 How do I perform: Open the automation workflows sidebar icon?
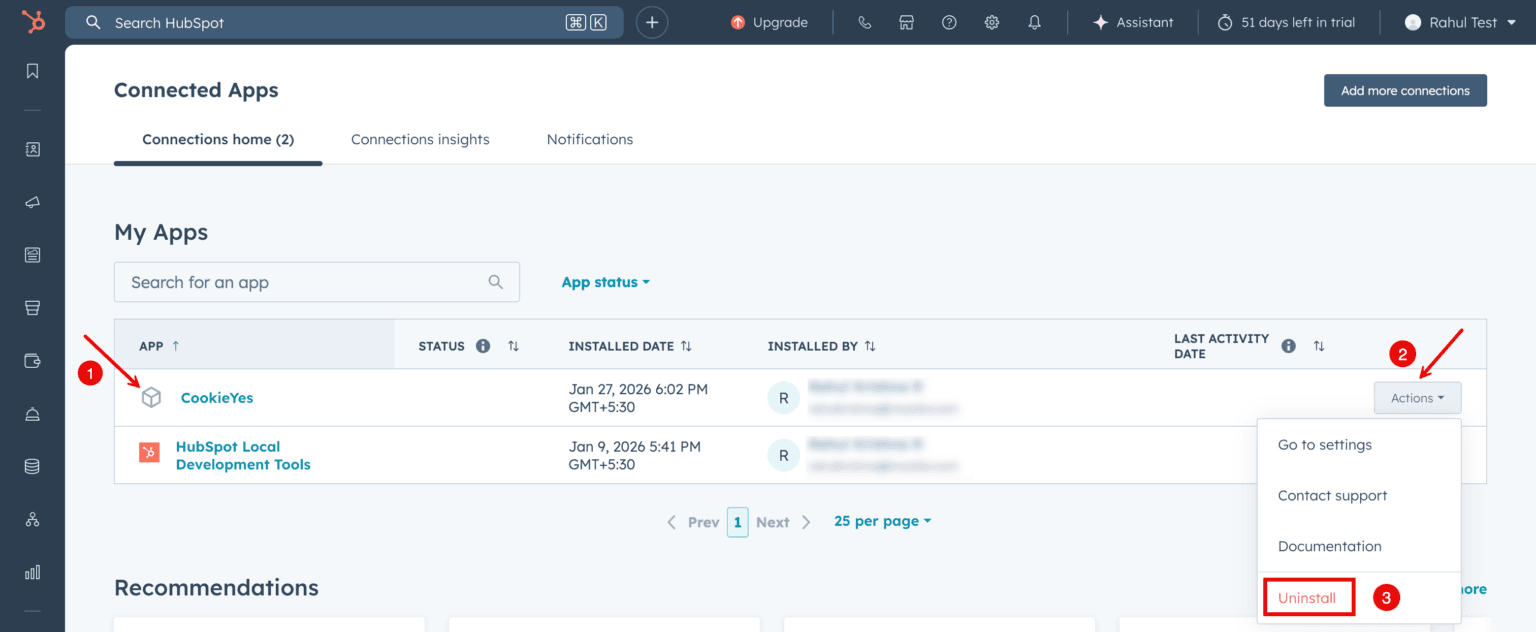[x=32, y=519]
